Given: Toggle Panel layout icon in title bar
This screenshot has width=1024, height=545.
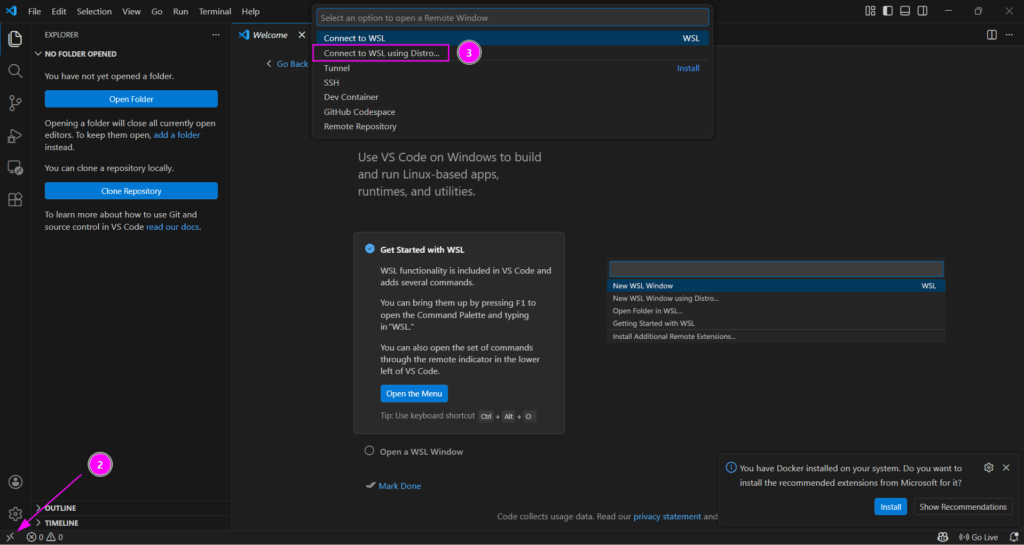Looking at the screenshot, I should [x=904, y=11].
